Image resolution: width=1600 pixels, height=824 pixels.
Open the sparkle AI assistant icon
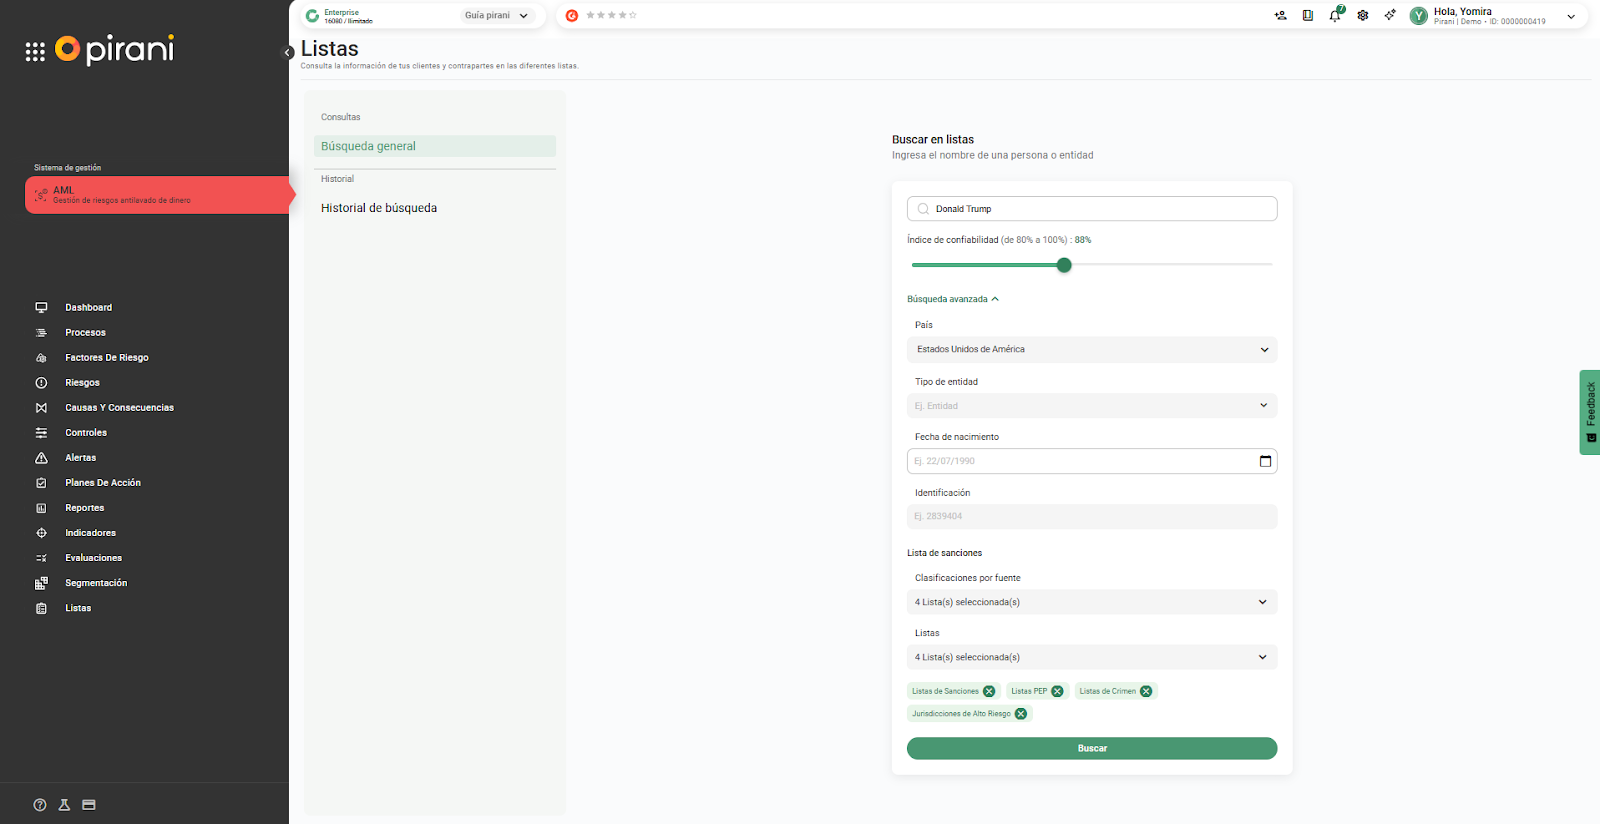coord(1390,16)
